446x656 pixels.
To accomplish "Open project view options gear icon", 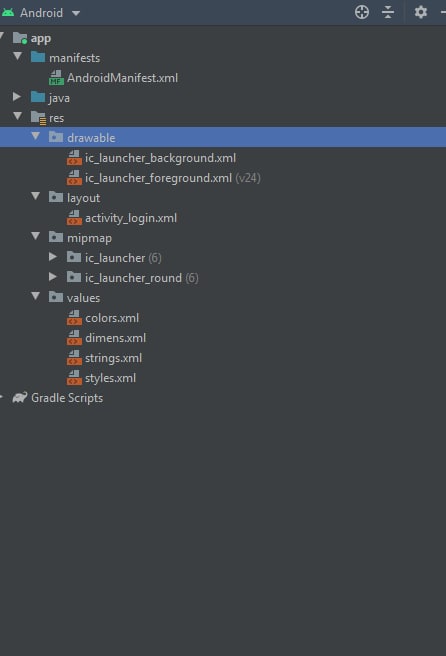I will coord(420,12).
